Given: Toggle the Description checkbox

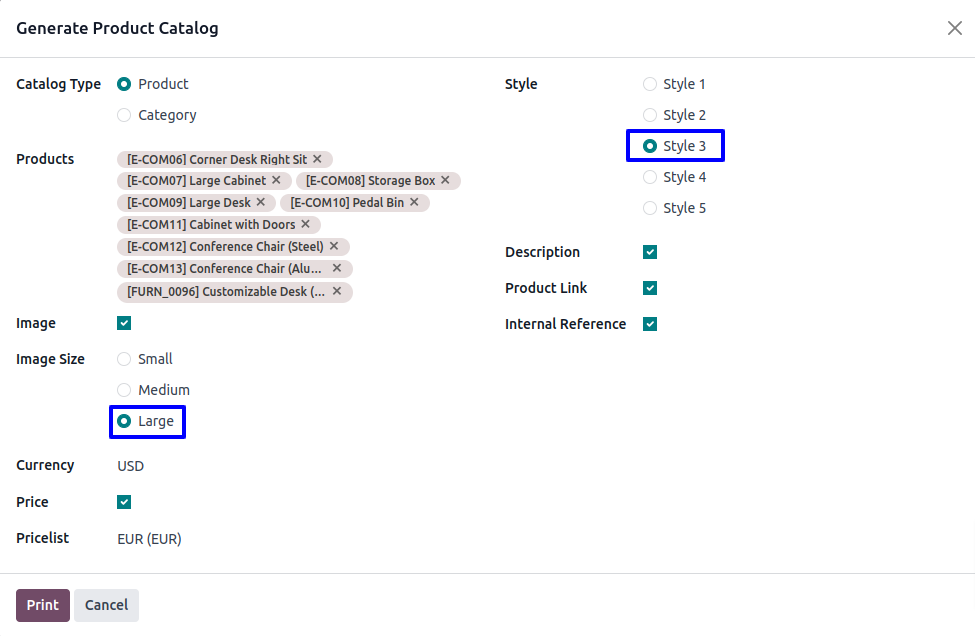Looking at the screenshot, I should click(650, 252).
